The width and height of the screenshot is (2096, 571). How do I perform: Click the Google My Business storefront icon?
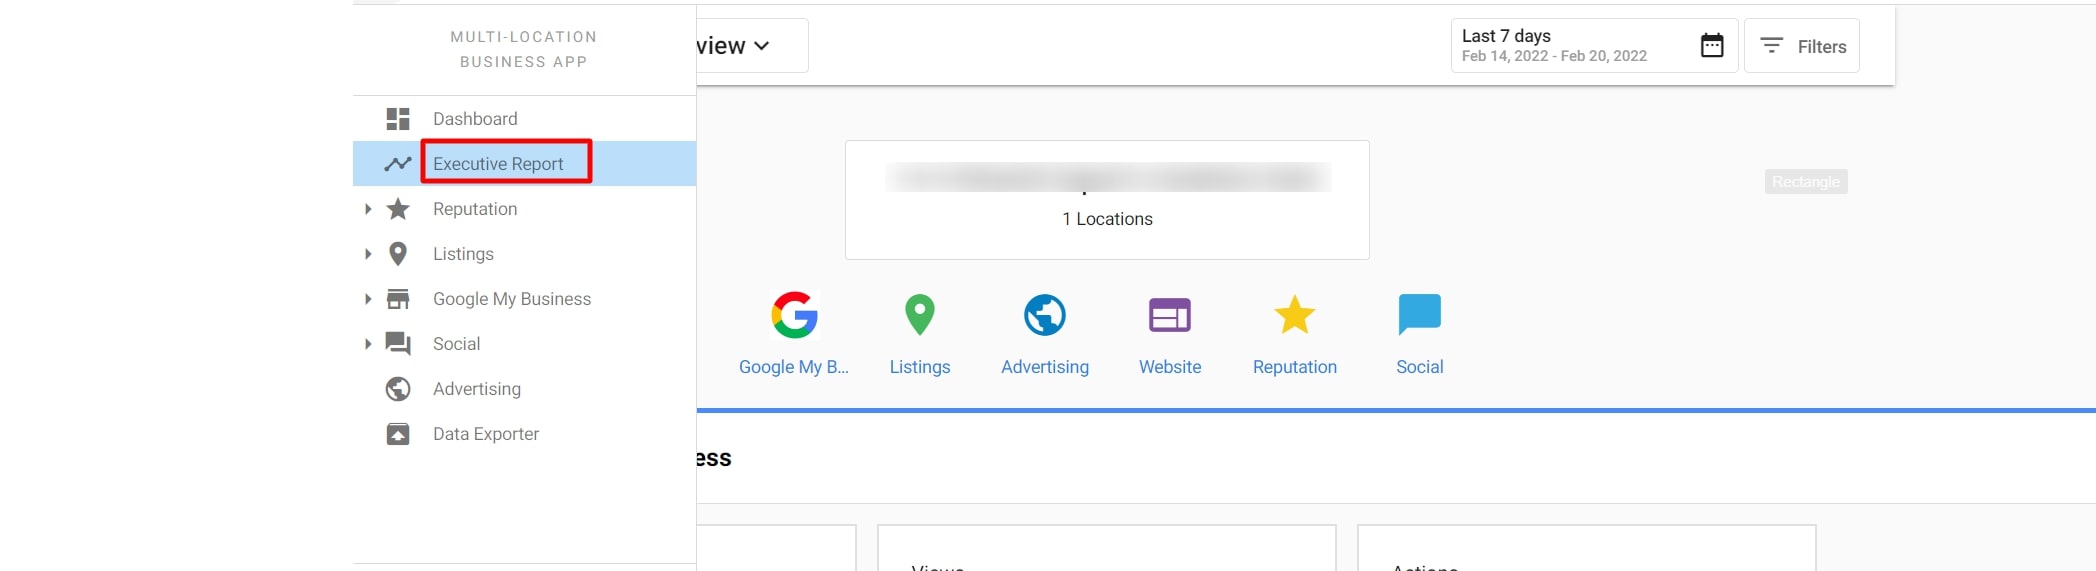398,299
